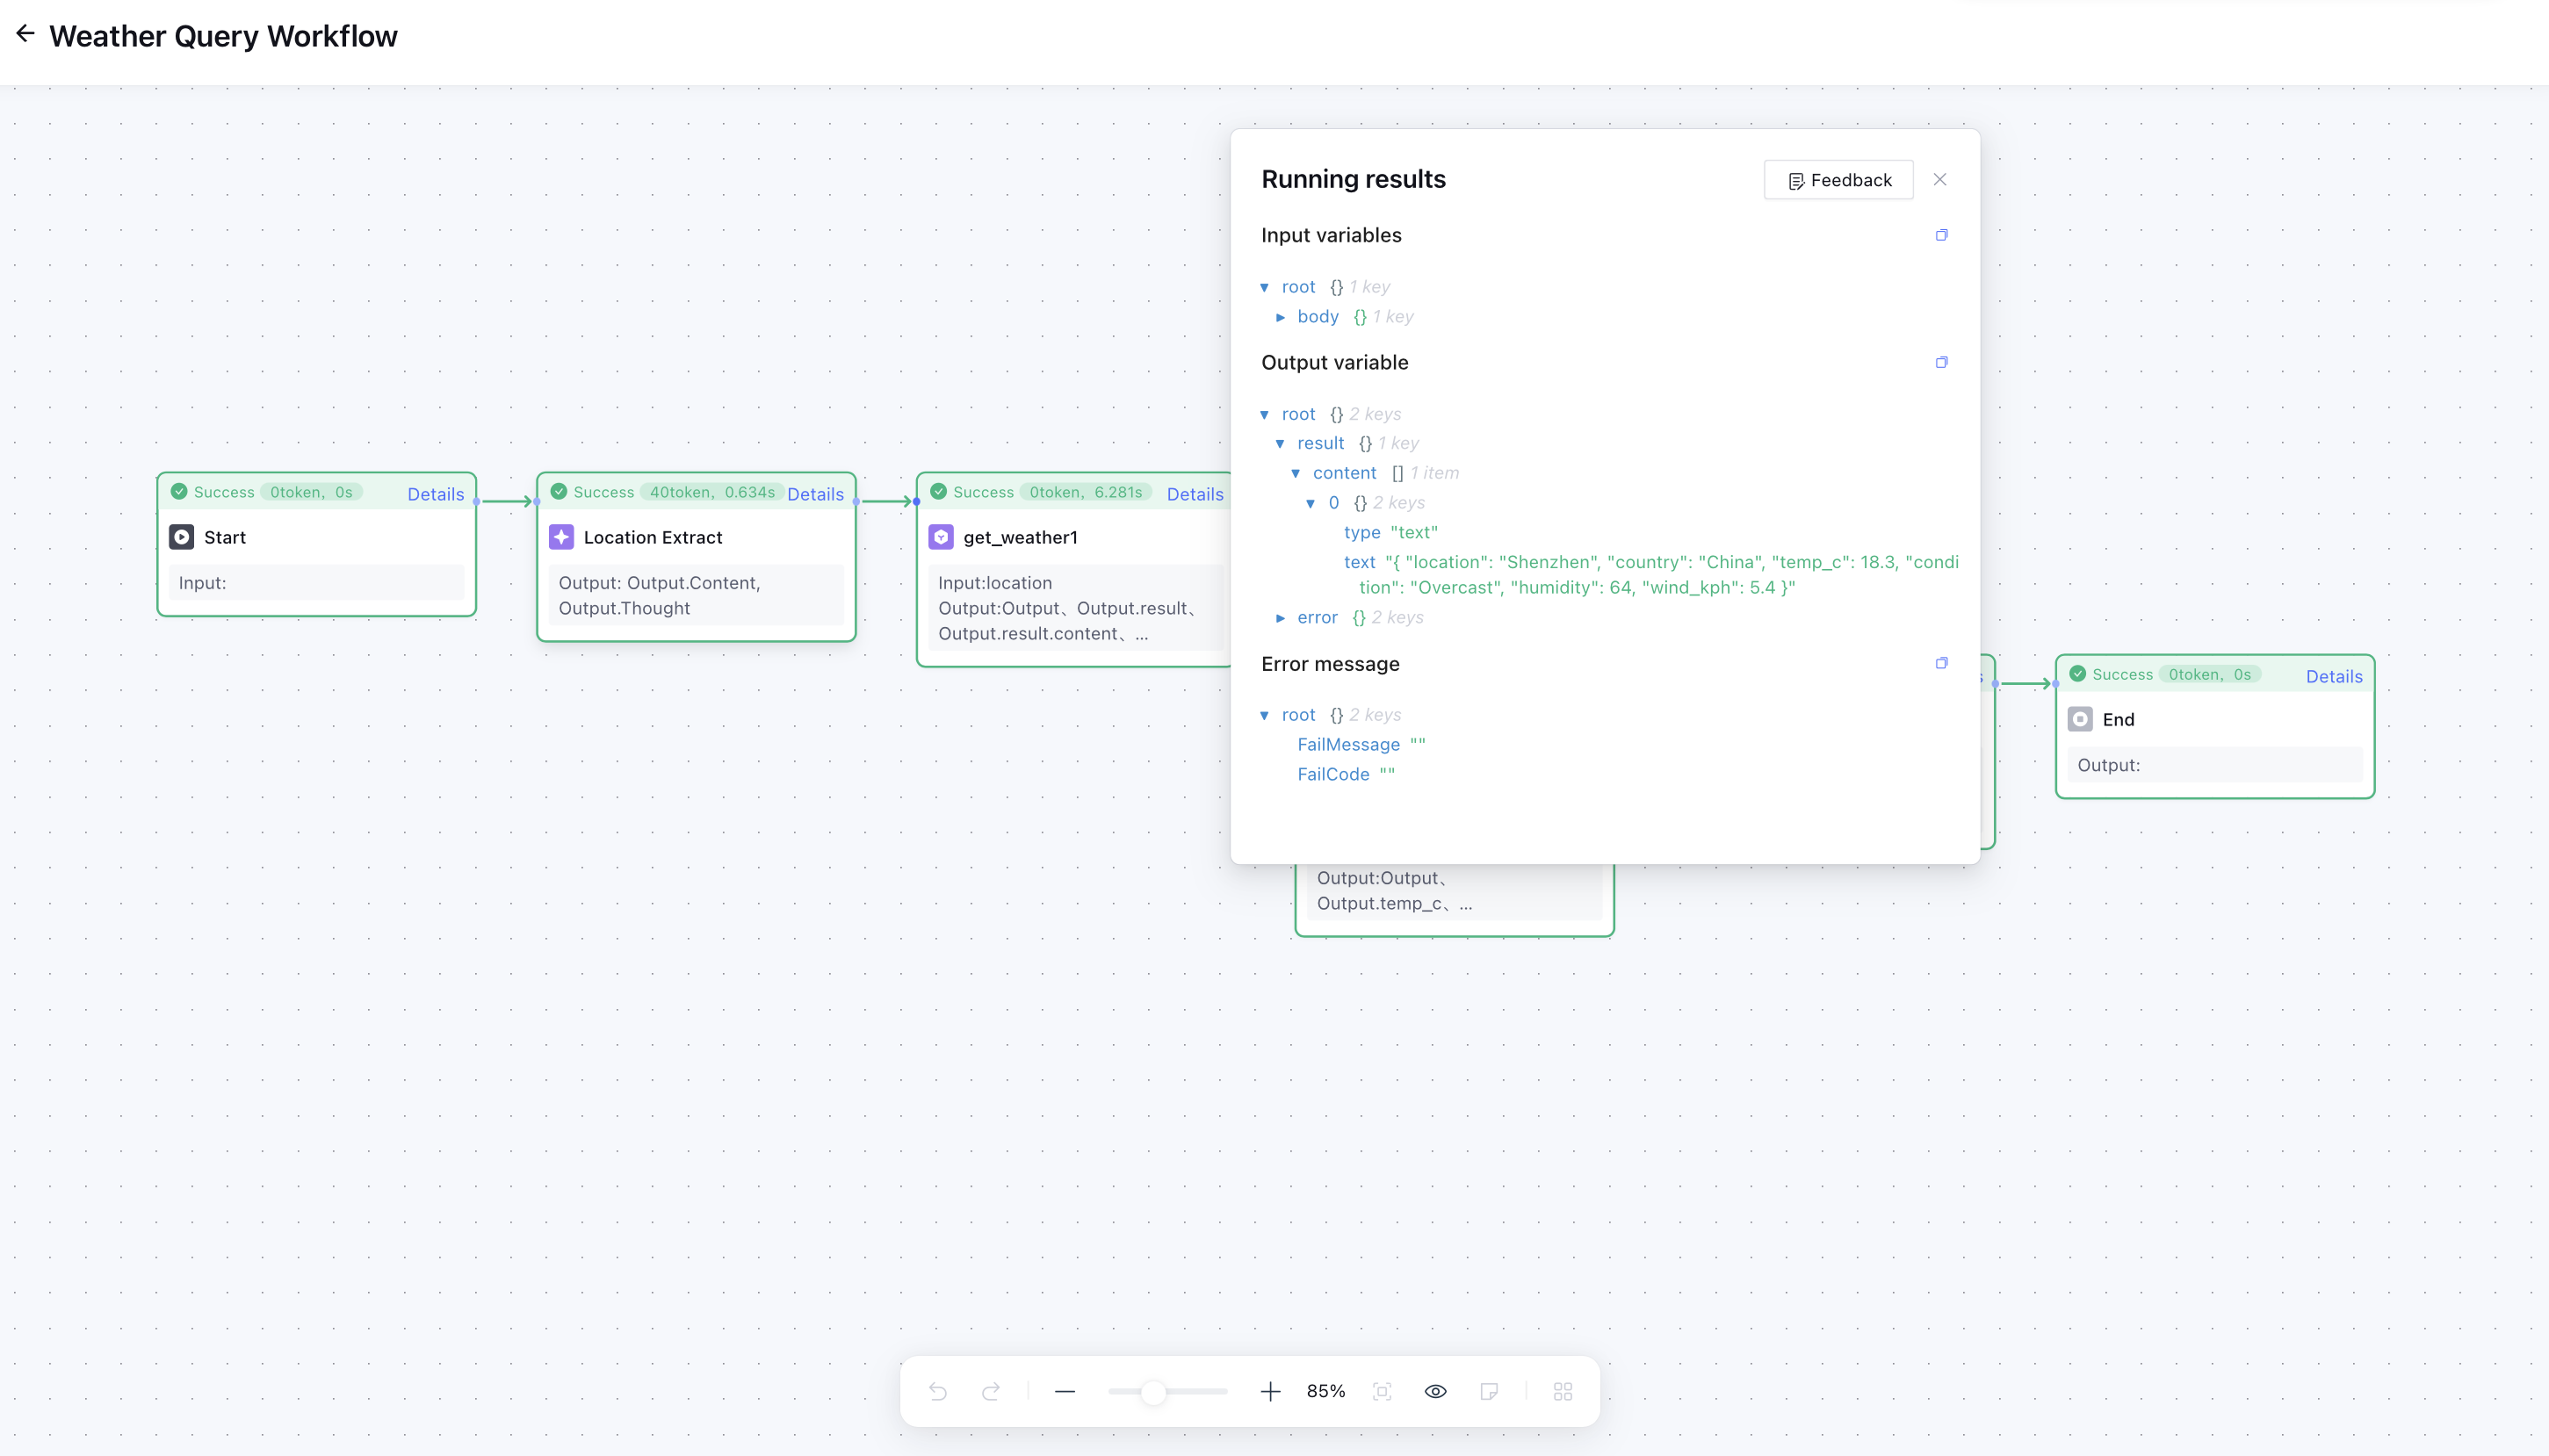Click the sticky note icon in the bottom toolbar
The image size is (2549, 1456).
pyautogui.click(x=1489, y=1390)
